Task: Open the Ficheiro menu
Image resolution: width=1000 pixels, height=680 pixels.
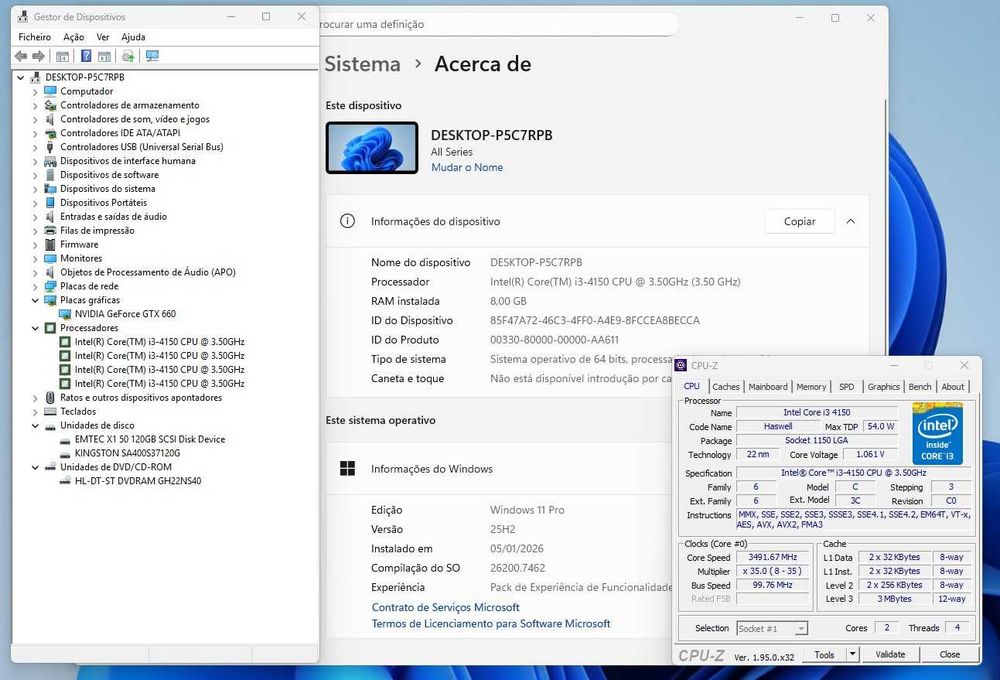Action: click(34, 37)
